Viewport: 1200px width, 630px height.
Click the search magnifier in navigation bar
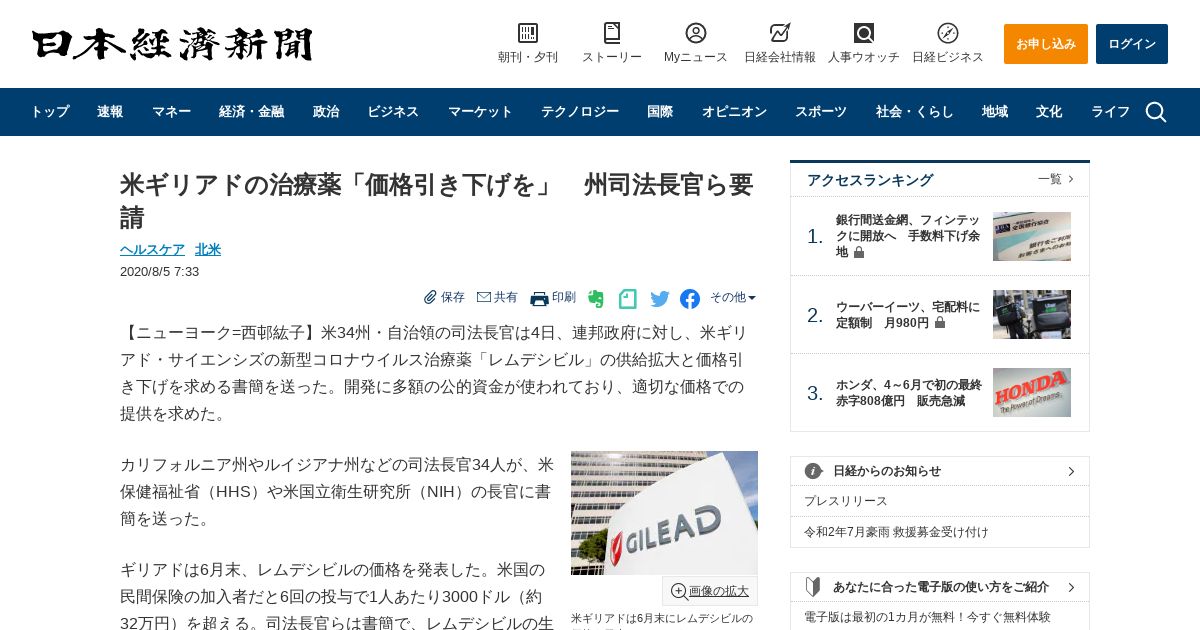coord(1156,112)
